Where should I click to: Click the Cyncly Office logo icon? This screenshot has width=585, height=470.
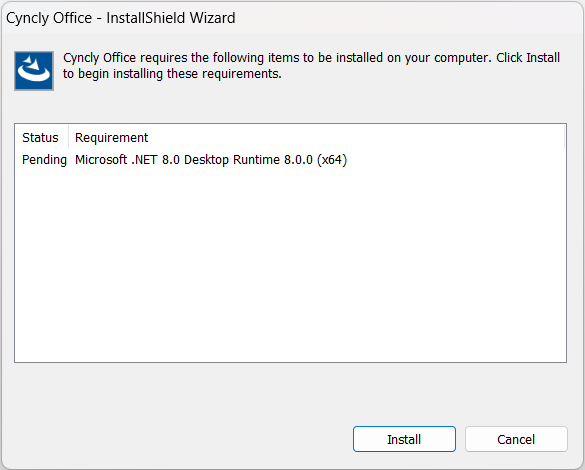pos(34,71)
